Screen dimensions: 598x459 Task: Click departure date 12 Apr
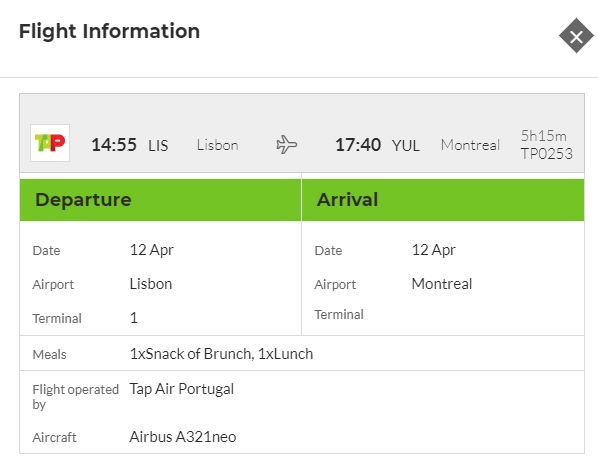coord(151,250)
